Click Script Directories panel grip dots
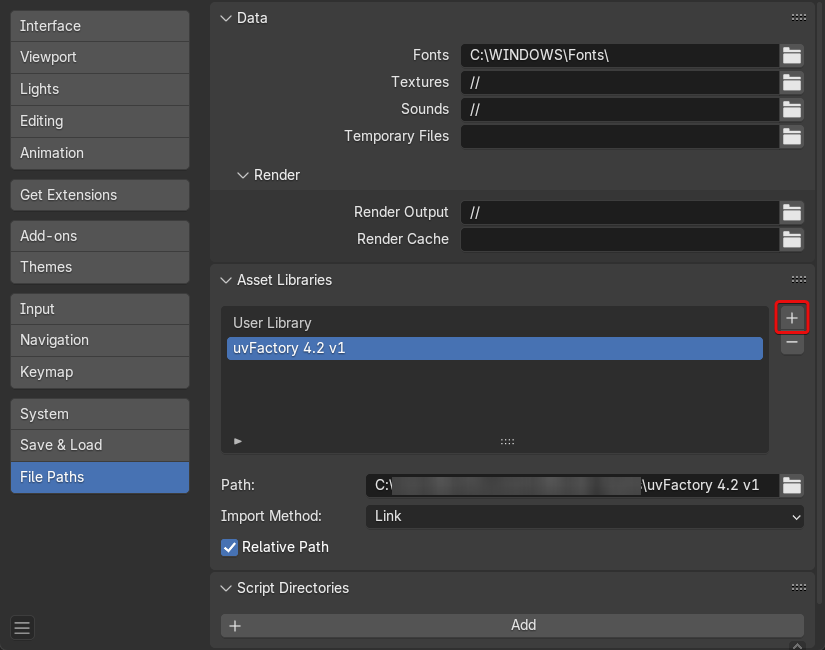This screenshot has width=825, height=650. (799, 587)
